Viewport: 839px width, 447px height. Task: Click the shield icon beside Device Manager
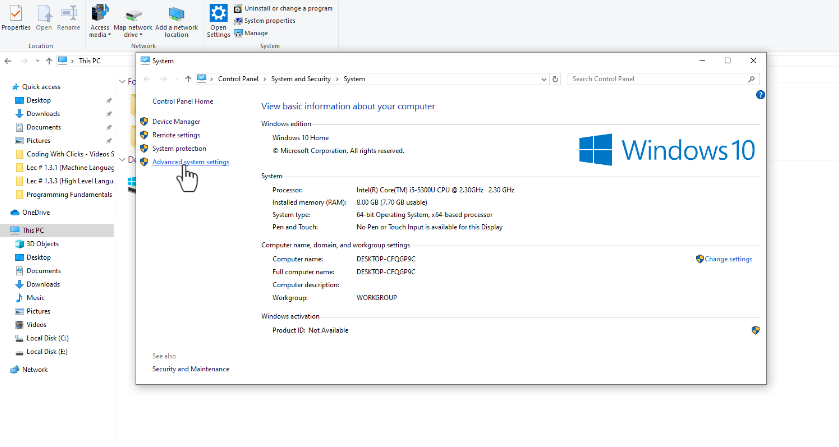tap(144, 122)
